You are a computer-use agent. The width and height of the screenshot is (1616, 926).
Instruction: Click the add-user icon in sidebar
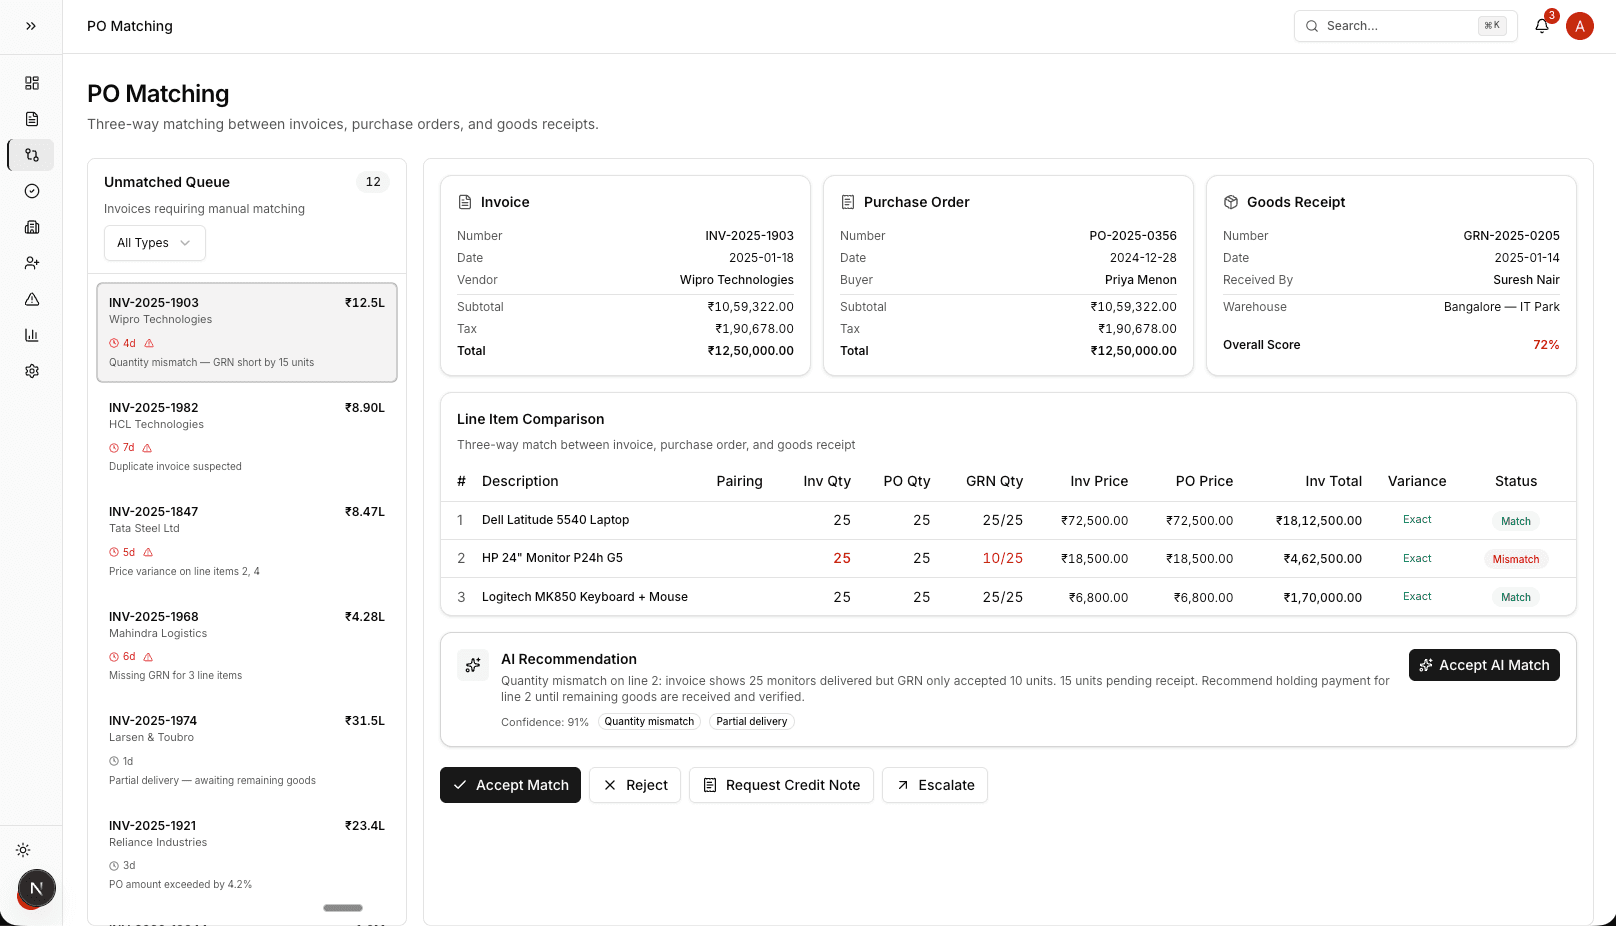click(x=31, y=263)
